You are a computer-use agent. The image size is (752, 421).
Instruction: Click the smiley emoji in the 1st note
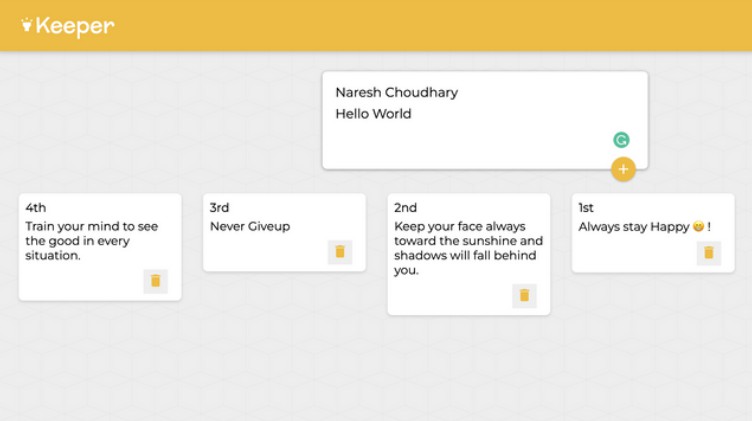[x=698, y=227]
